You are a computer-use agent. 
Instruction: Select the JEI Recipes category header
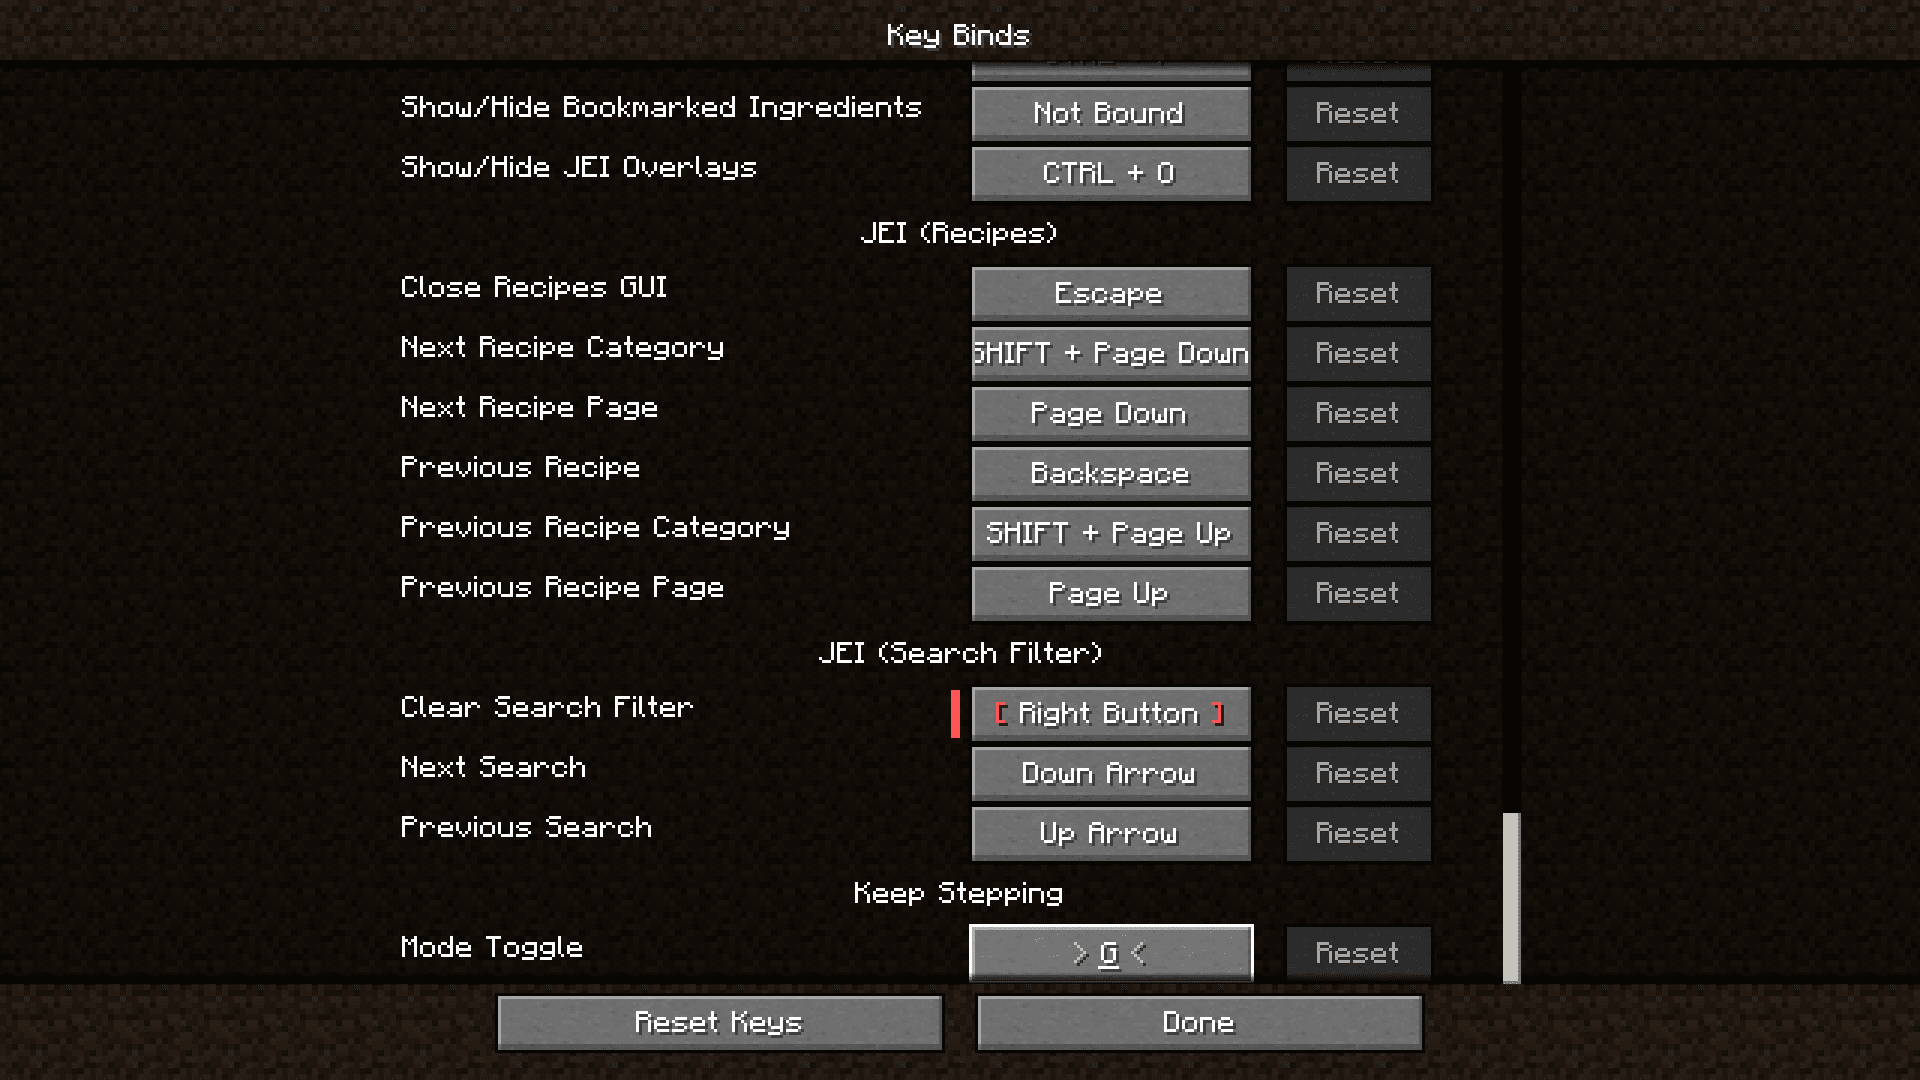tap(959, 232)
